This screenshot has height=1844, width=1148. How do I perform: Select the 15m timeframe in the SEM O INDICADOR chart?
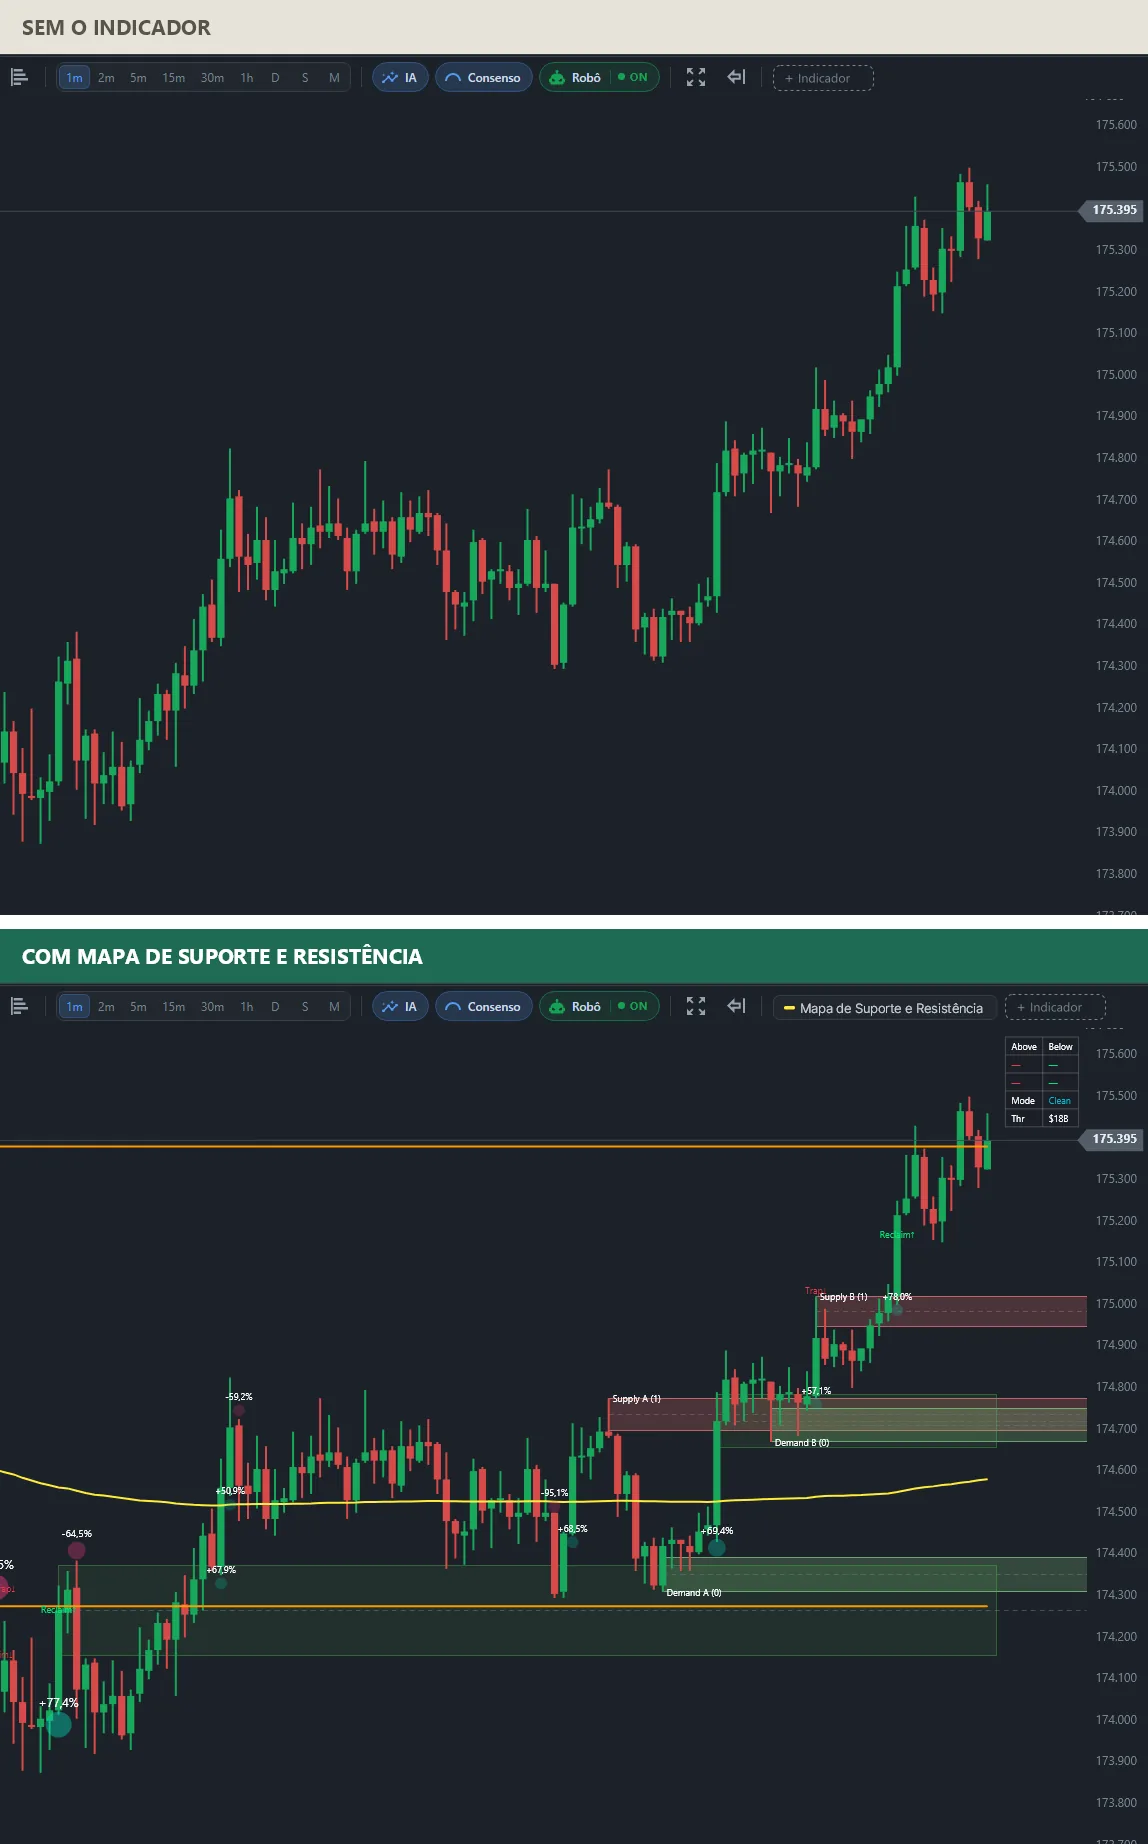[x=174, y=78]
